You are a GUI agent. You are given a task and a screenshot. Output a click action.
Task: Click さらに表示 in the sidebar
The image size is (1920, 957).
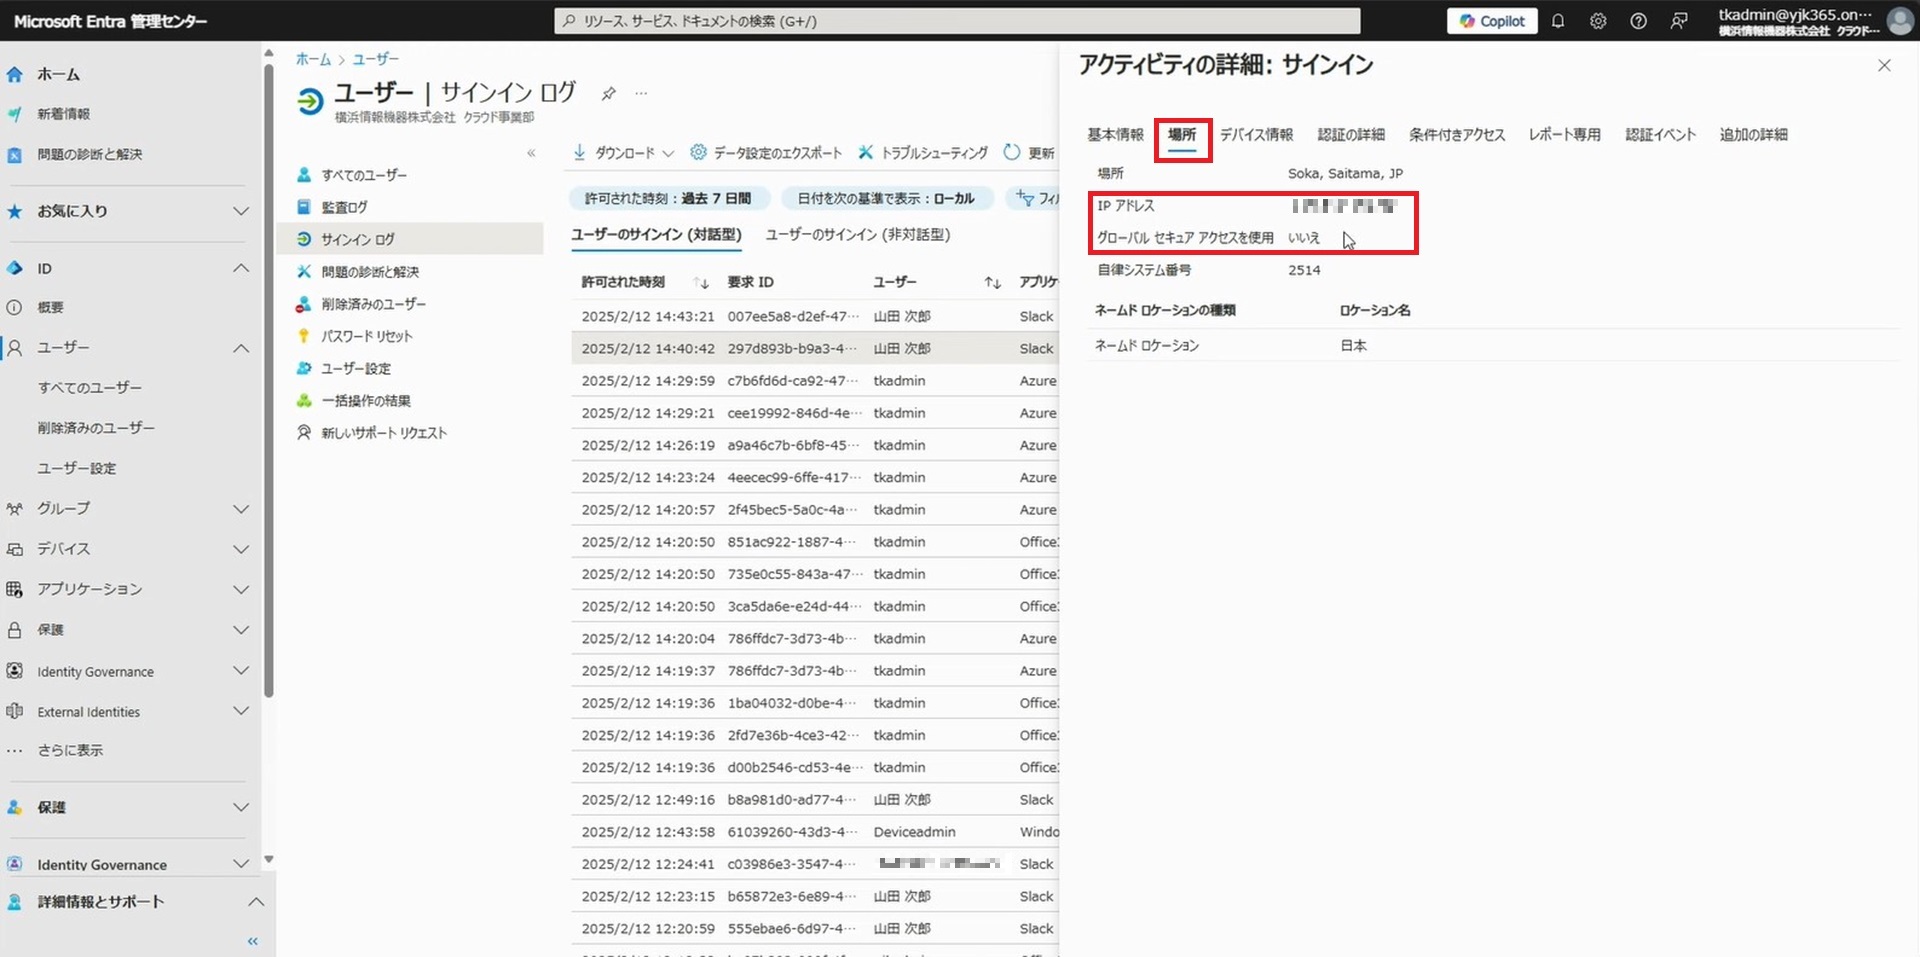pyautogui.click(x=70, y=750)
